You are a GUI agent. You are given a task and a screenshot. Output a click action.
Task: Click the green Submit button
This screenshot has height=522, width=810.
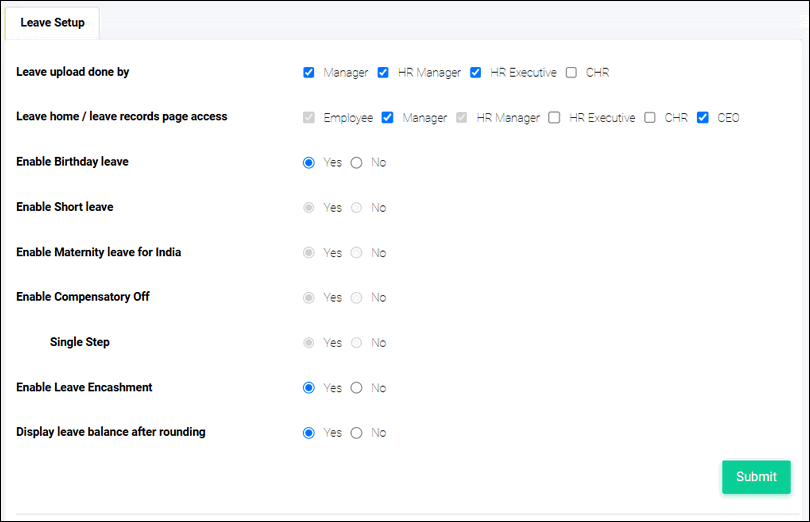[756, 477]
